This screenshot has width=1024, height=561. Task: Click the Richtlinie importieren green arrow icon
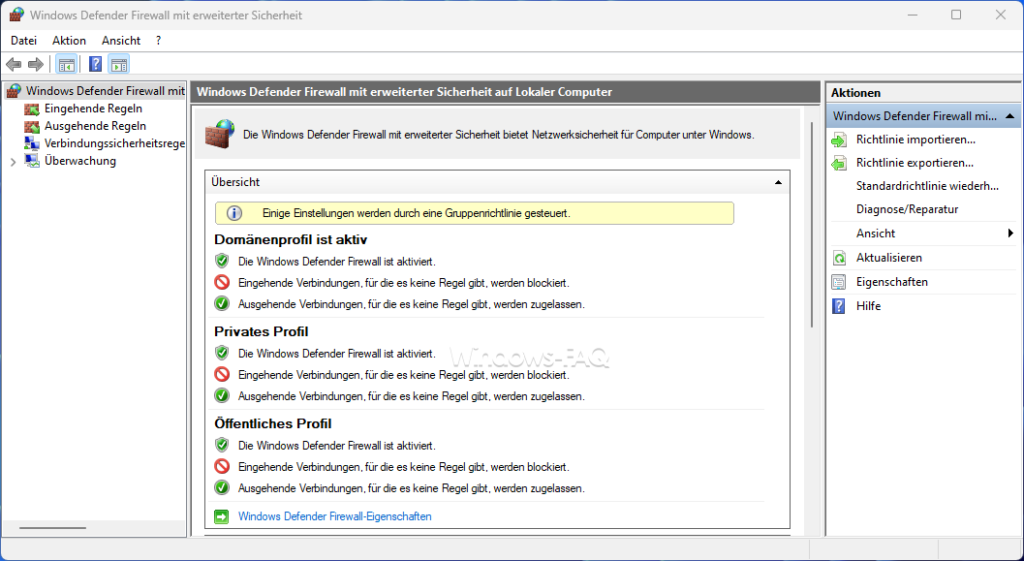839,140
